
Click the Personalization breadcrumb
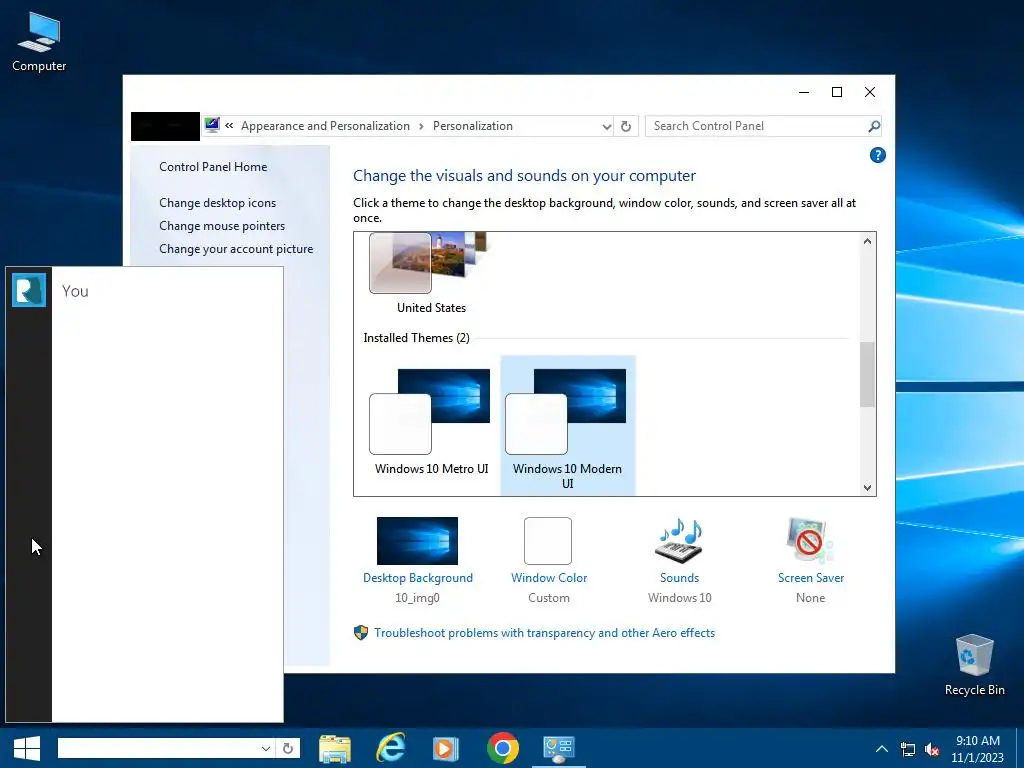click(473, 126)
